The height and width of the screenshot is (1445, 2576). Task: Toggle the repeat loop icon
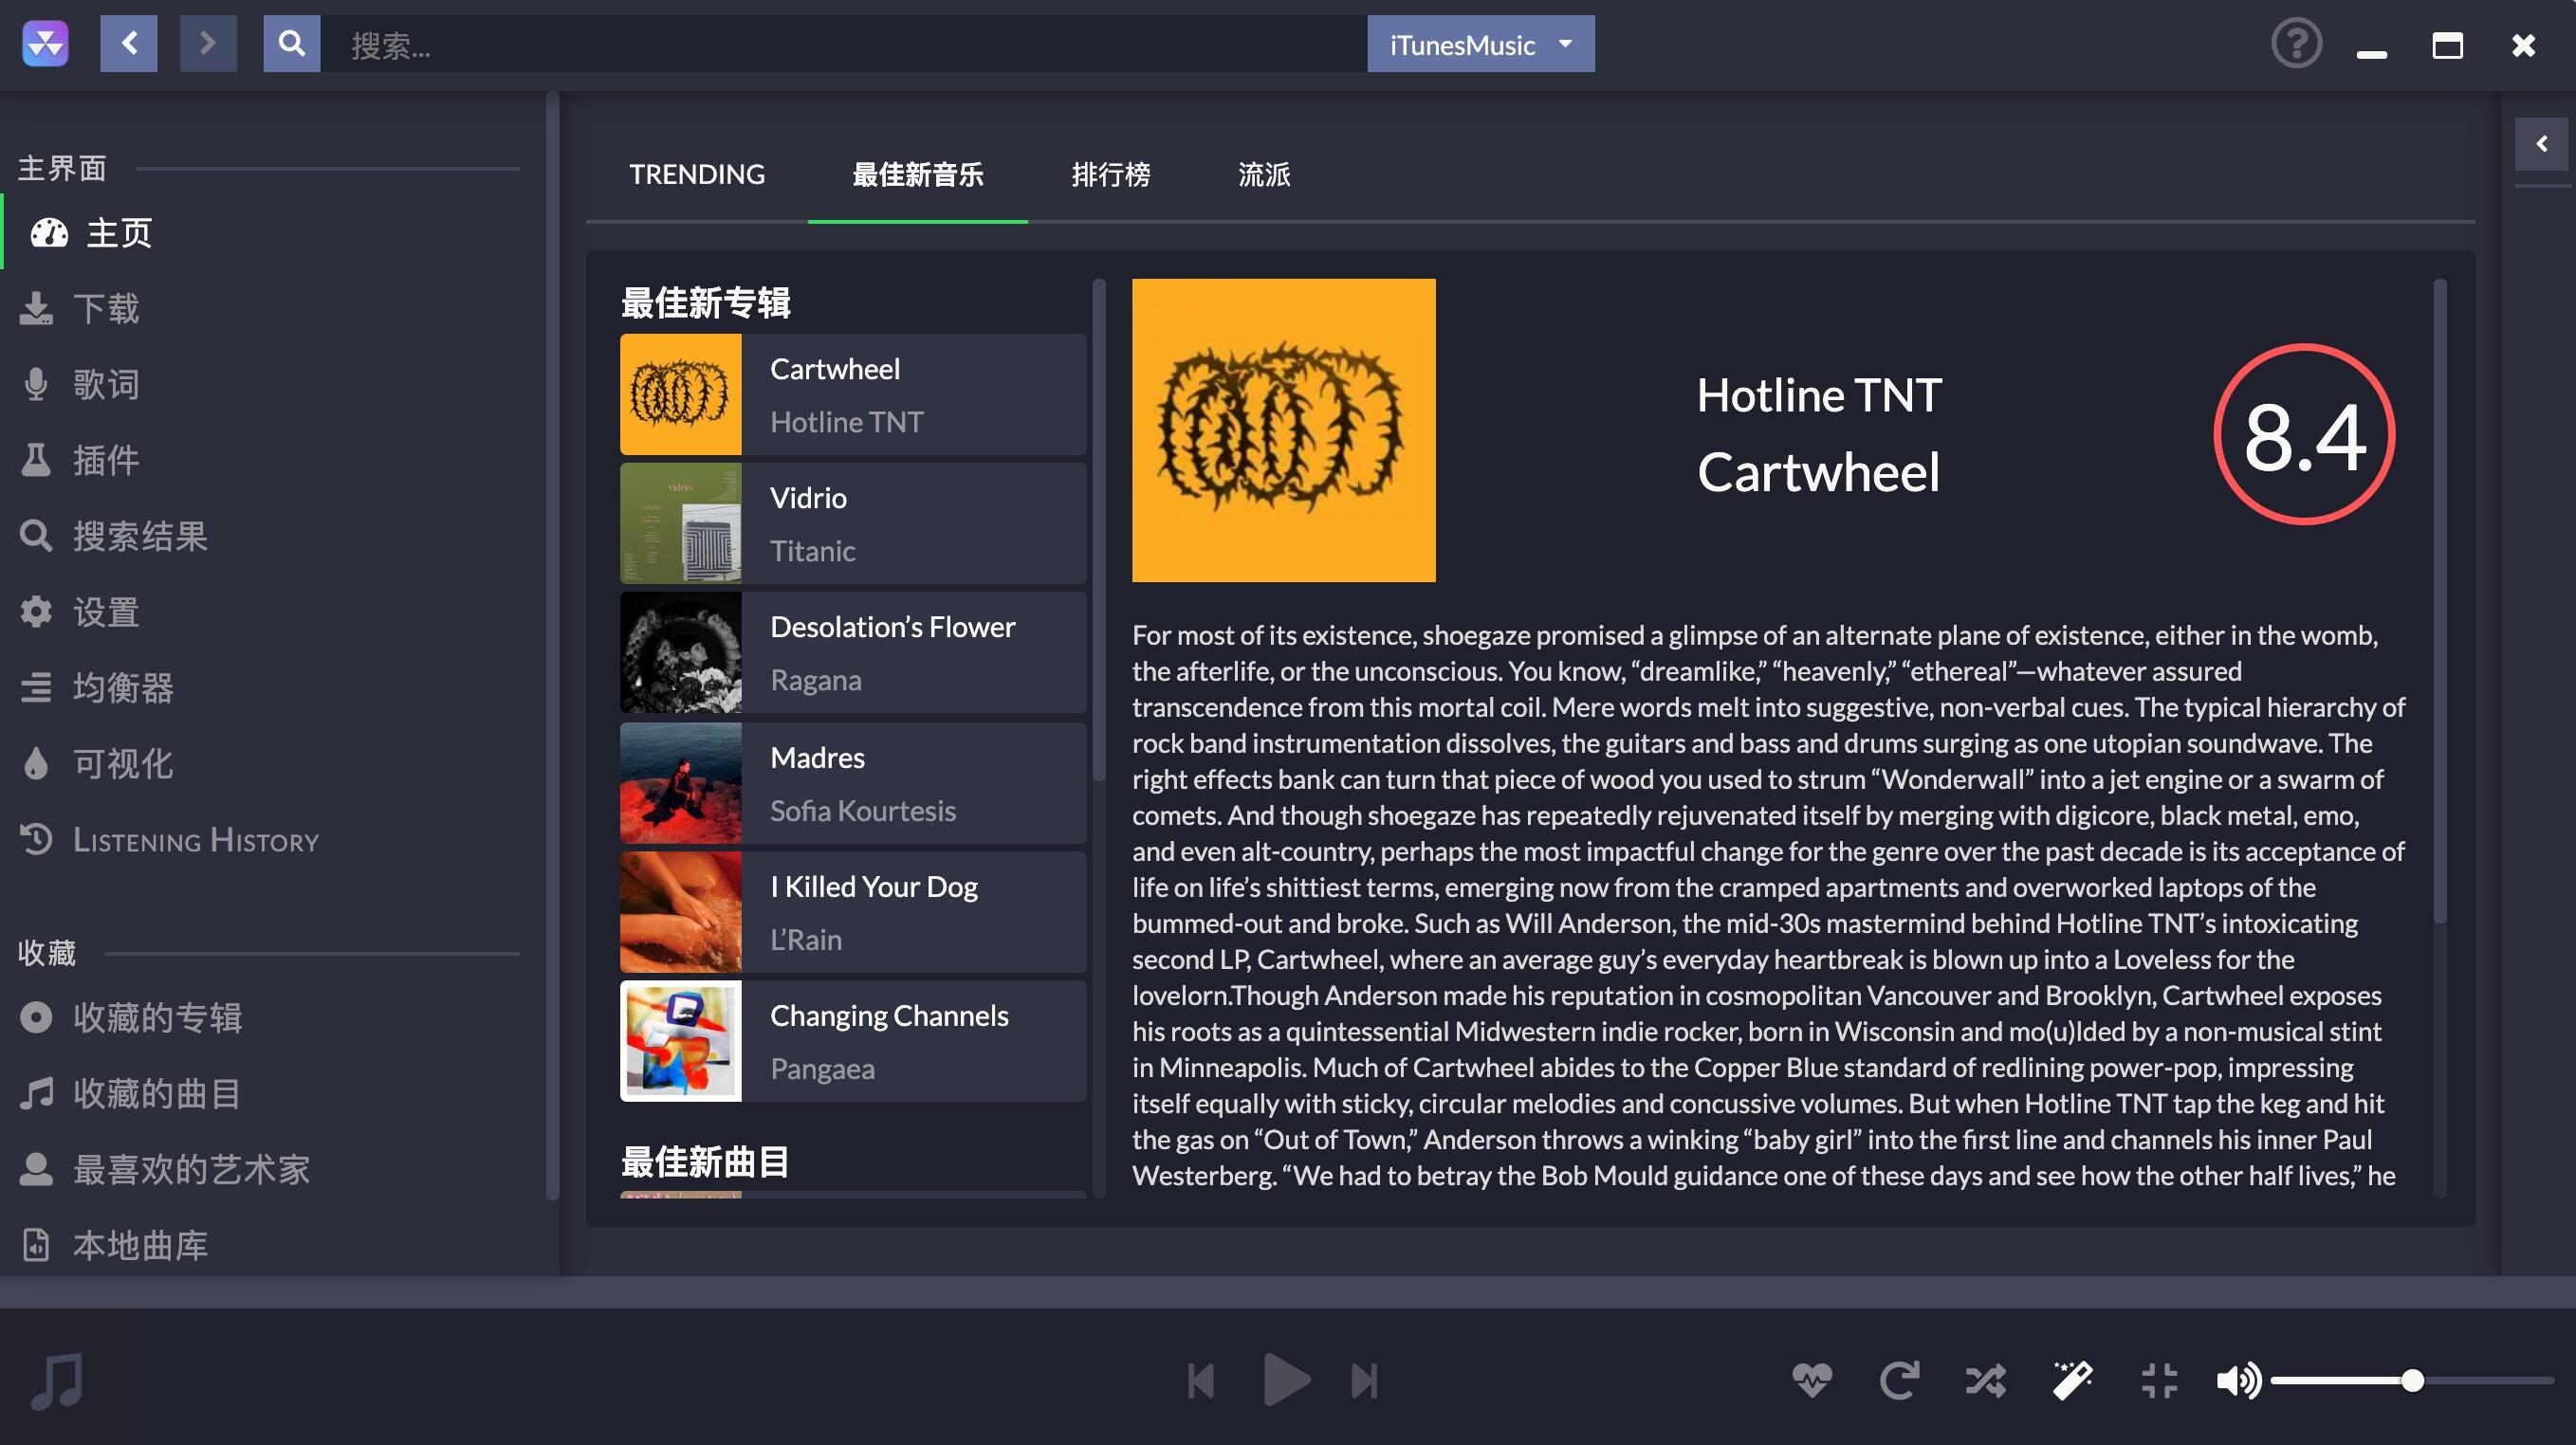(1898, 1381)
